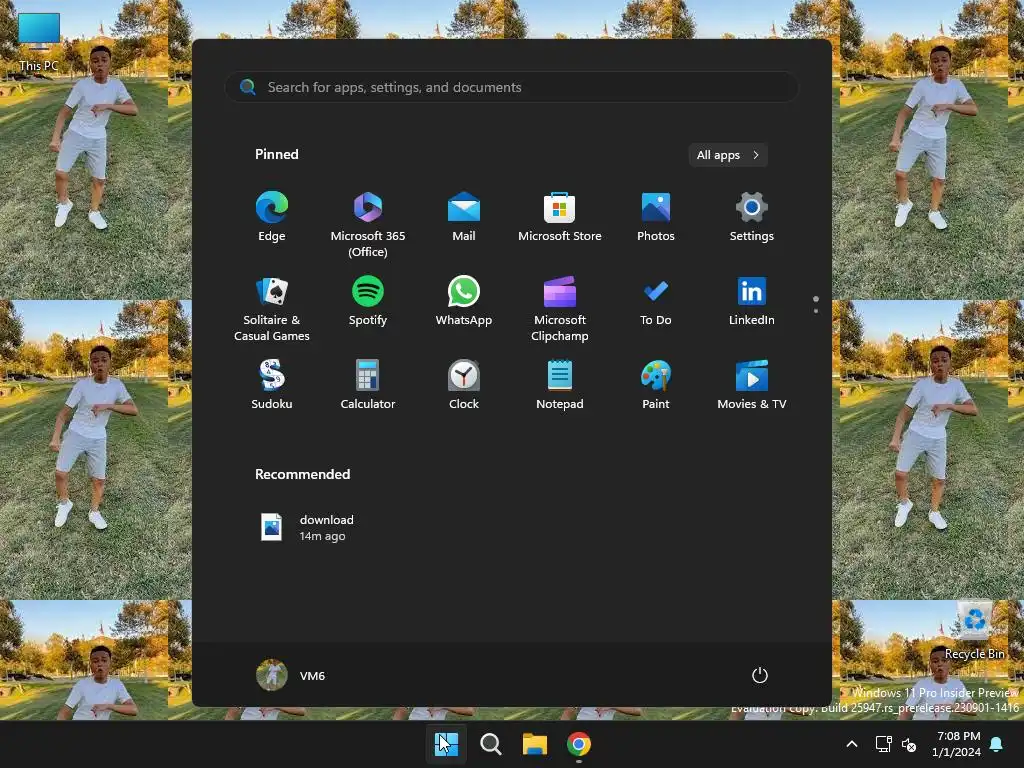This screenshot has width=1024, height=768.
Task: Open LinkedIn
Action: (752, 302)
